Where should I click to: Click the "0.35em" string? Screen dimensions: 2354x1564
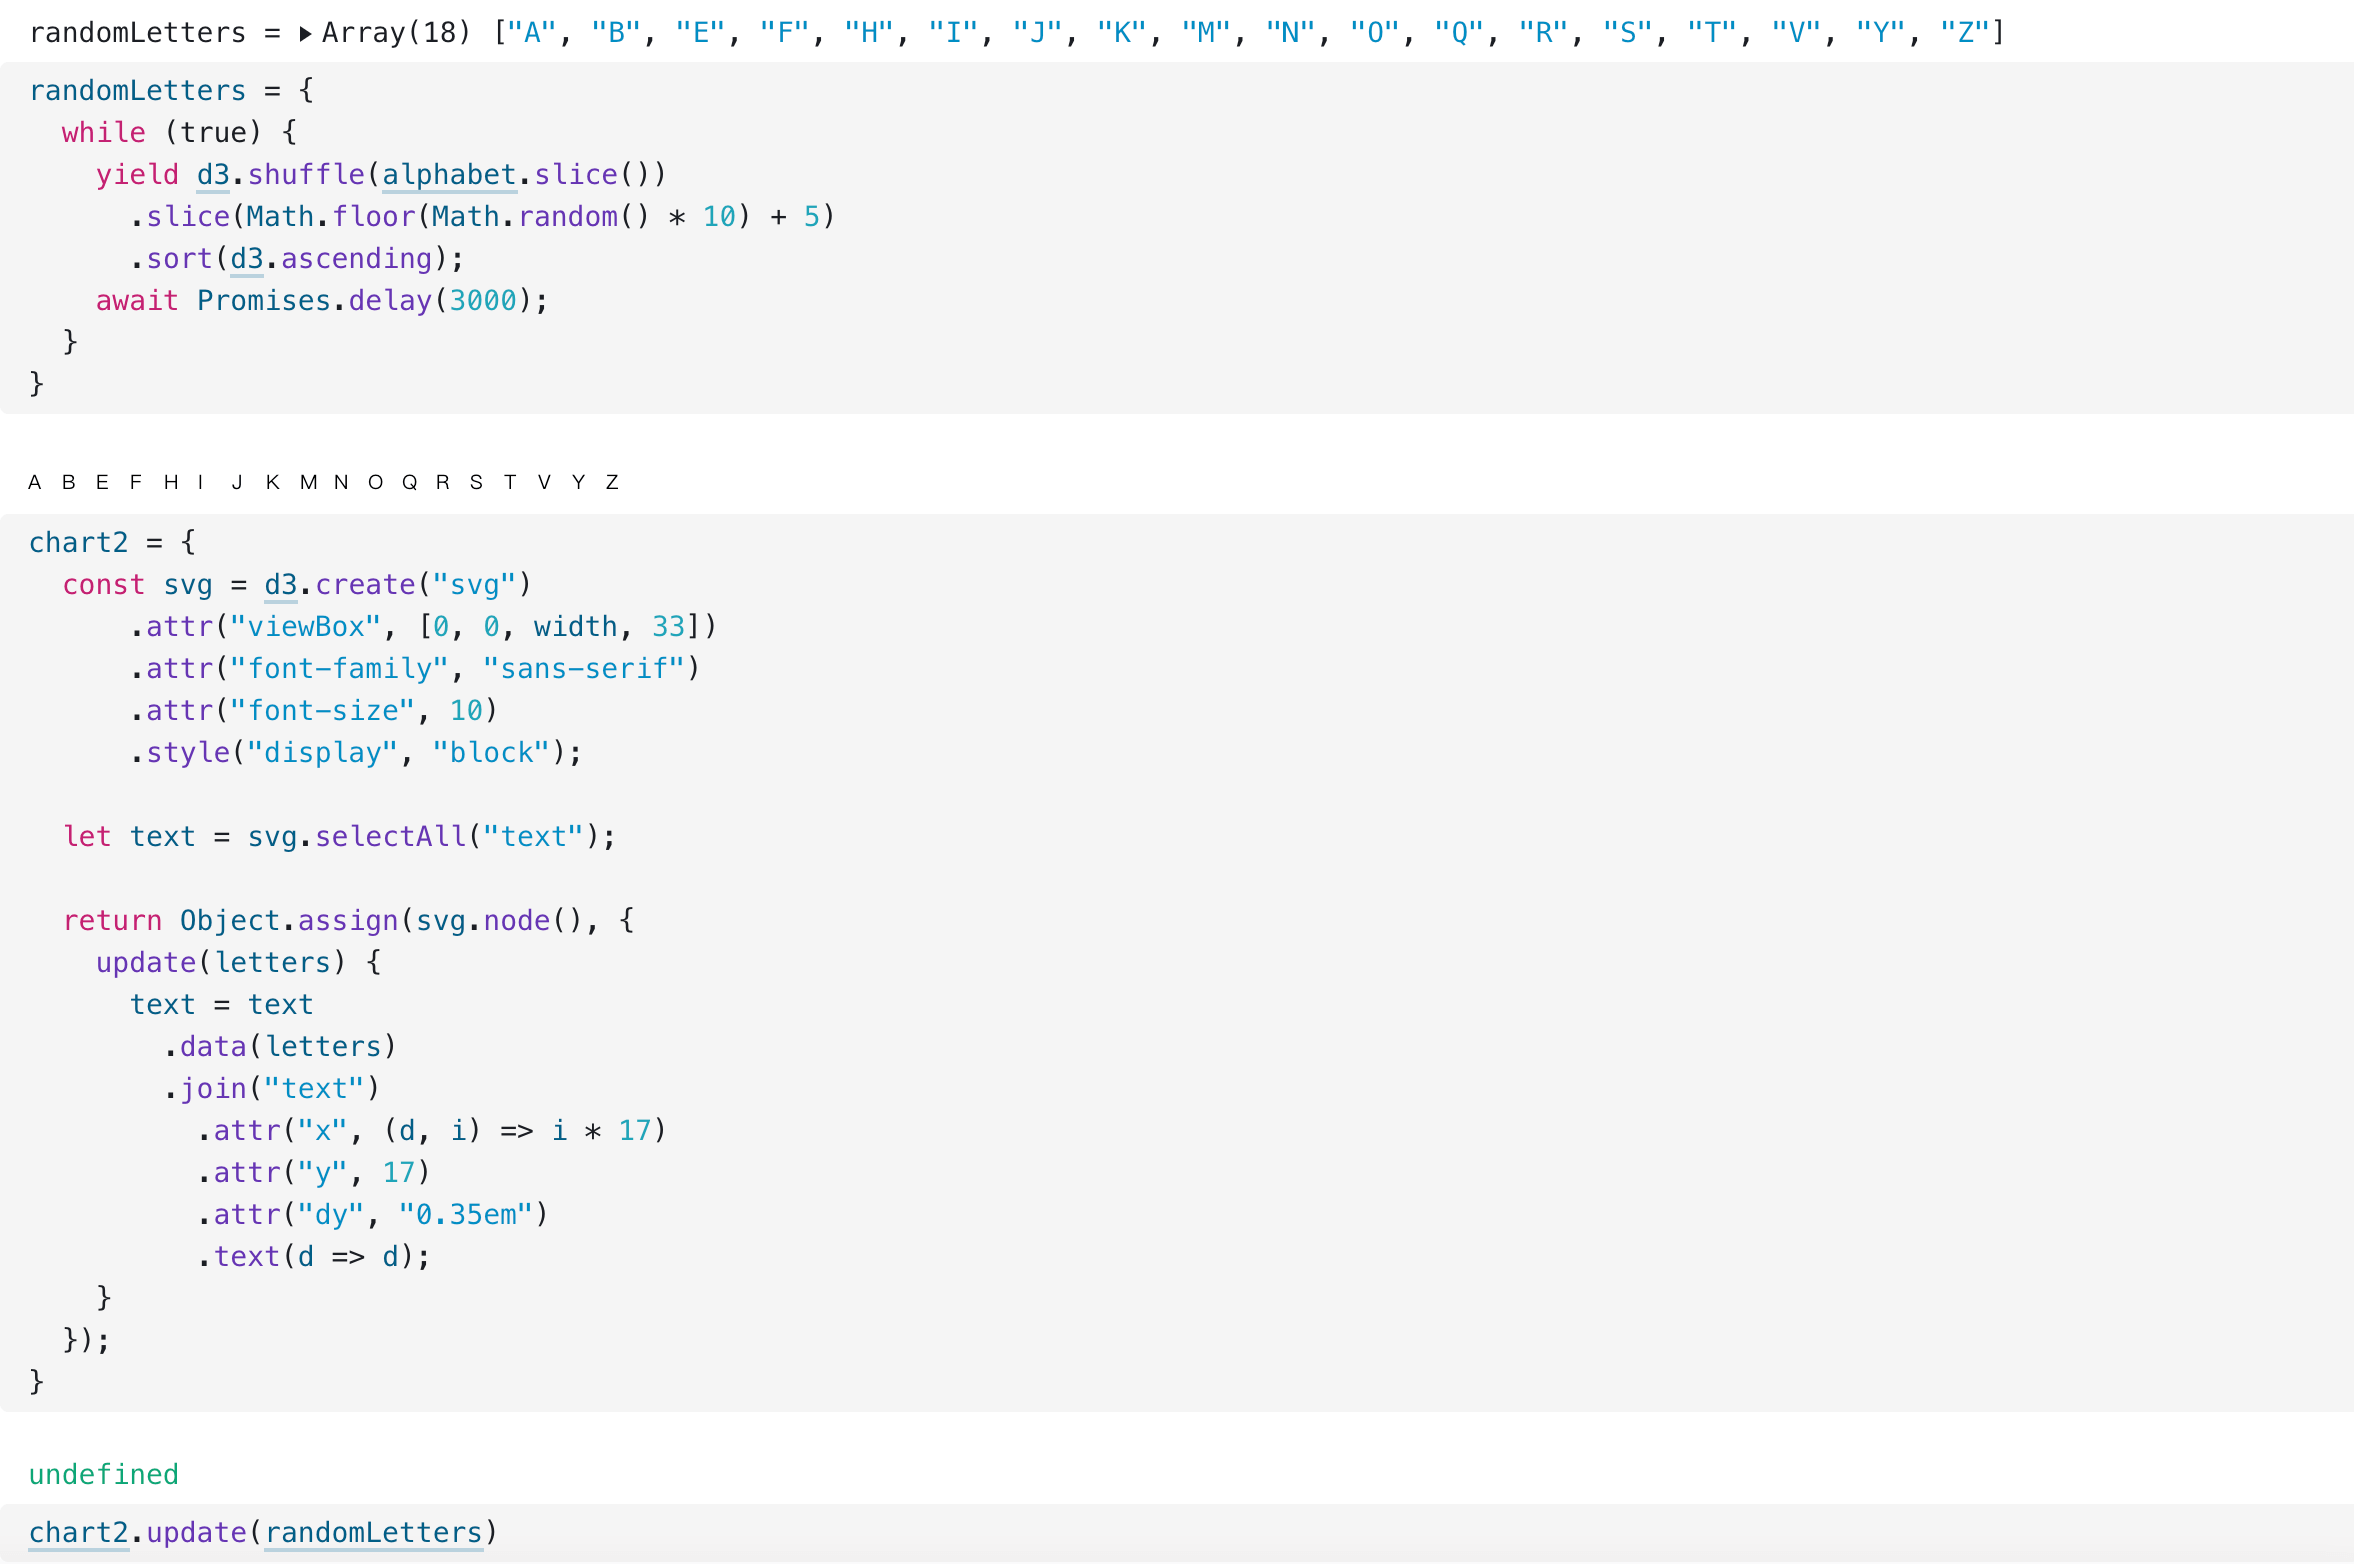pyautogui.click(x=466, y=1215)
